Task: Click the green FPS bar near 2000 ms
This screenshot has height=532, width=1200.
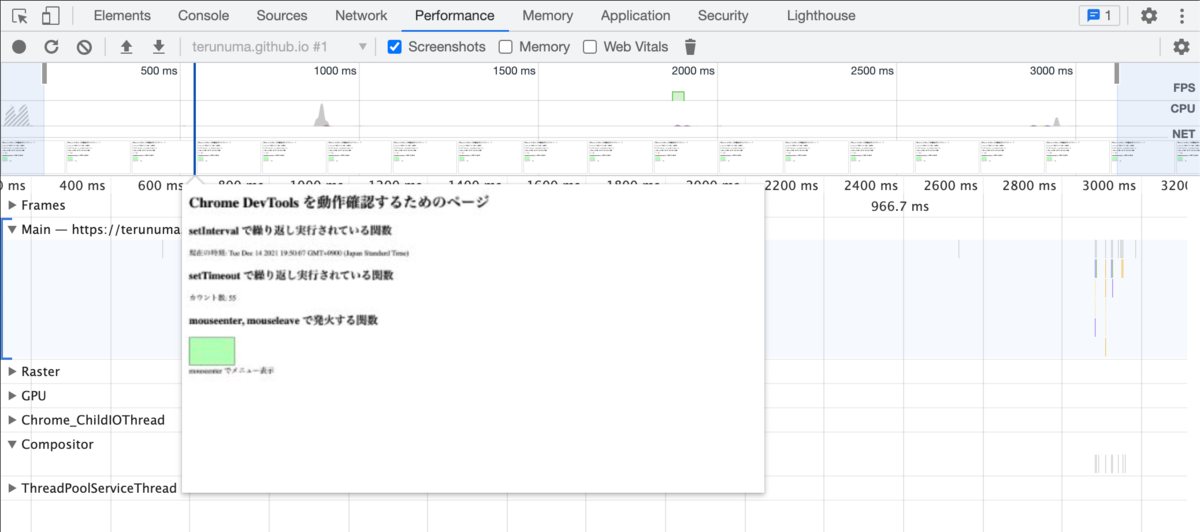Action: [x=678, y=96]
